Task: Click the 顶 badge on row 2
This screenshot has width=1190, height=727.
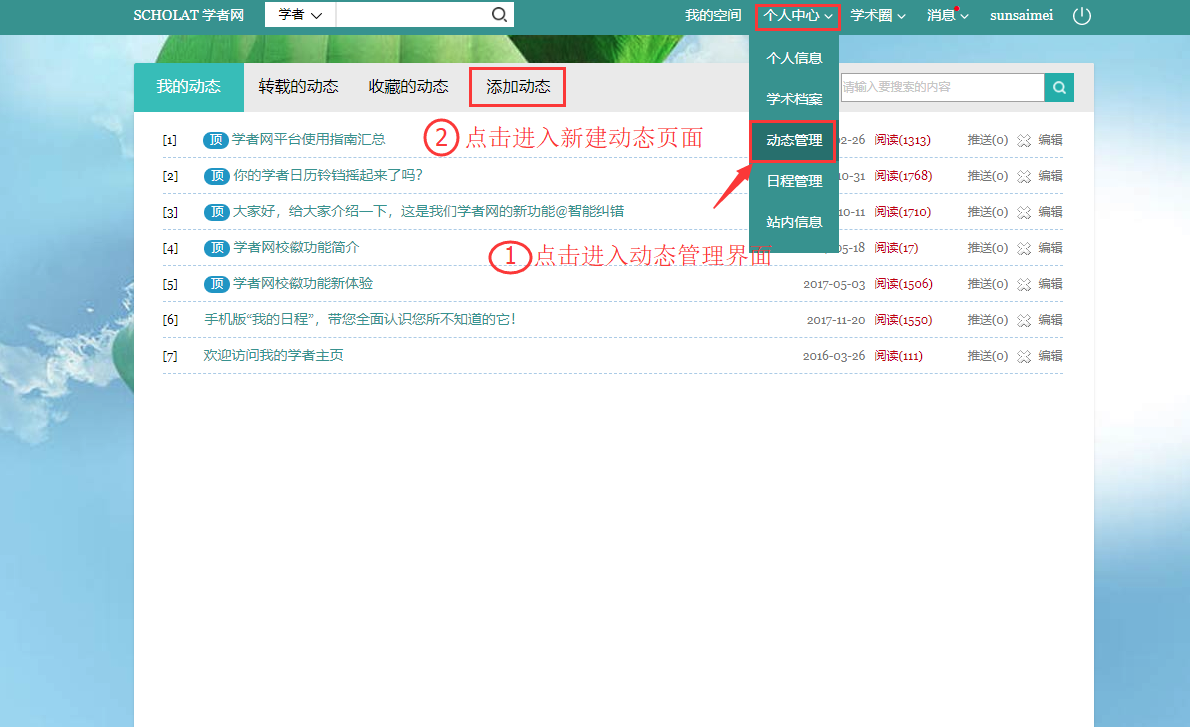Action: (x=217, y=176)
